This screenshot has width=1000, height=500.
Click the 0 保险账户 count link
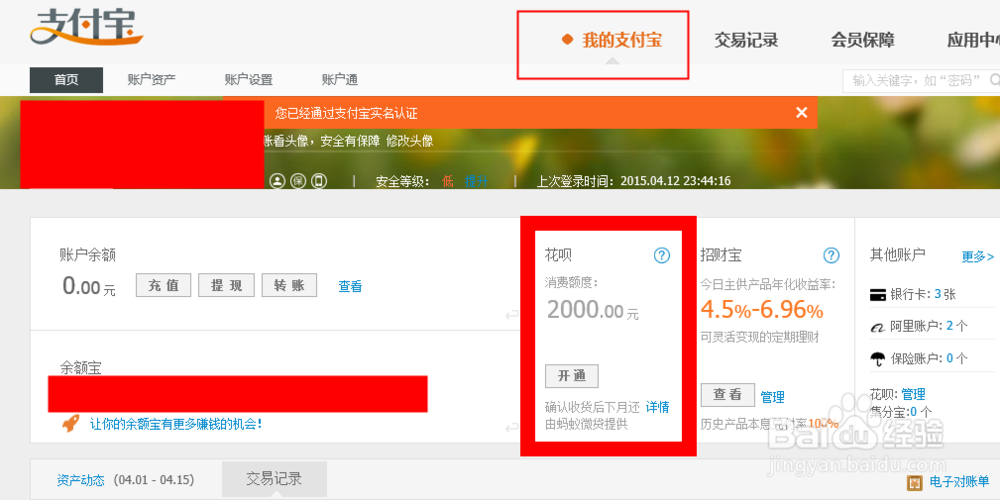950,358
